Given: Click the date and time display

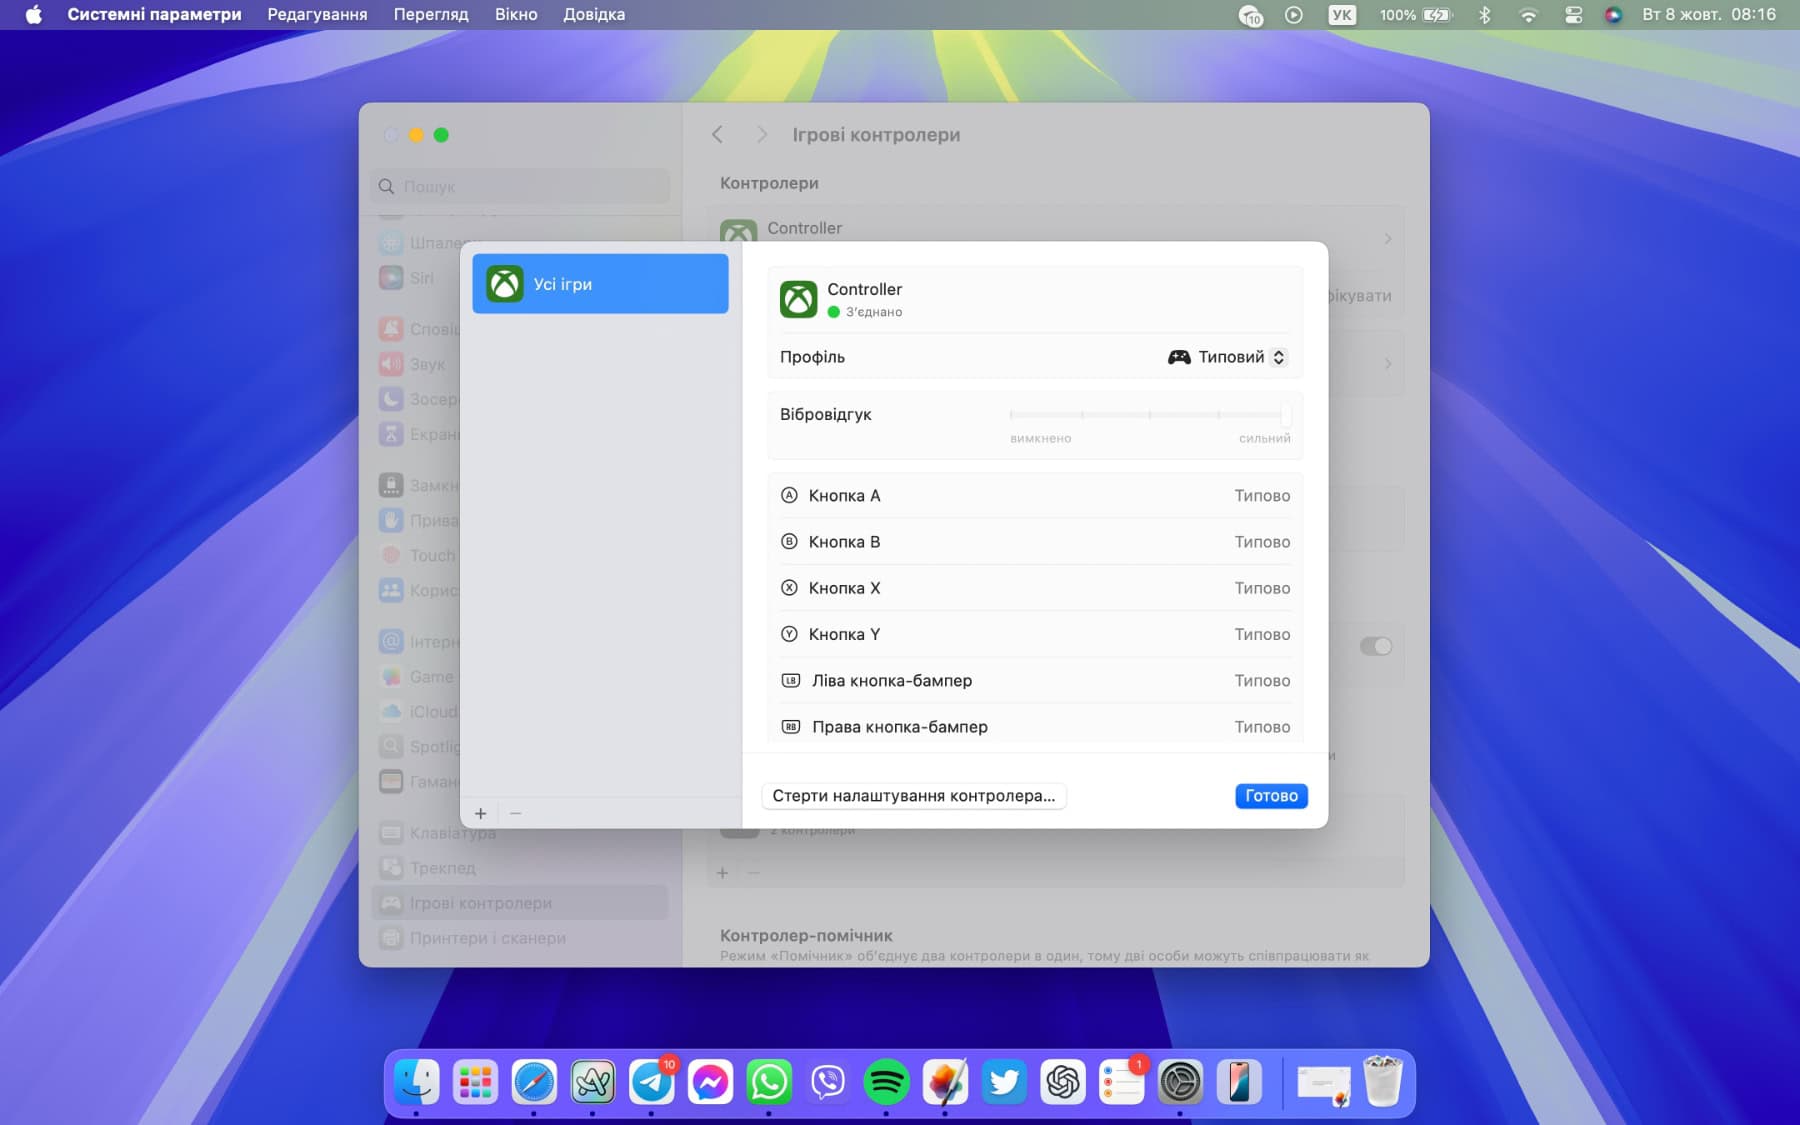Looking at the screenshot, I should tap(1709, 14).
